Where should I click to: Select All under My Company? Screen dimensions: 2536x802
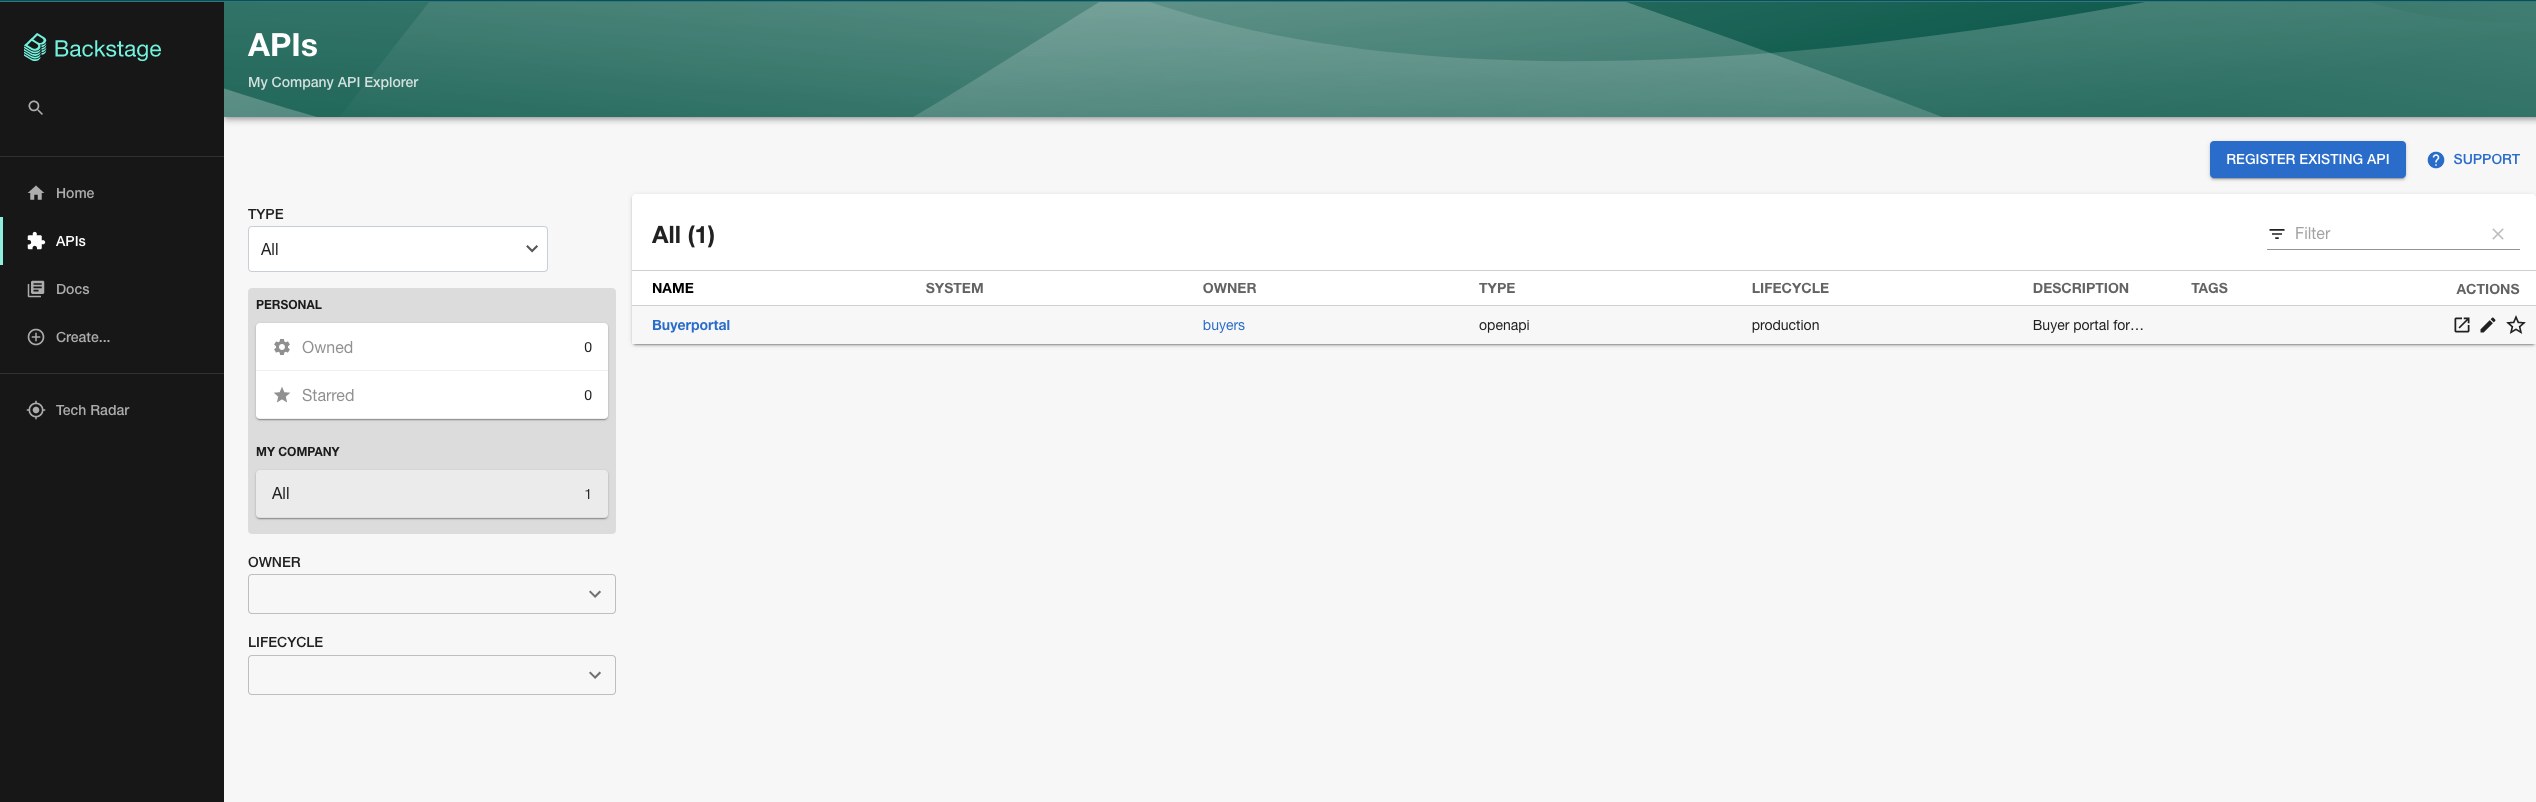(x=432, y=494)
